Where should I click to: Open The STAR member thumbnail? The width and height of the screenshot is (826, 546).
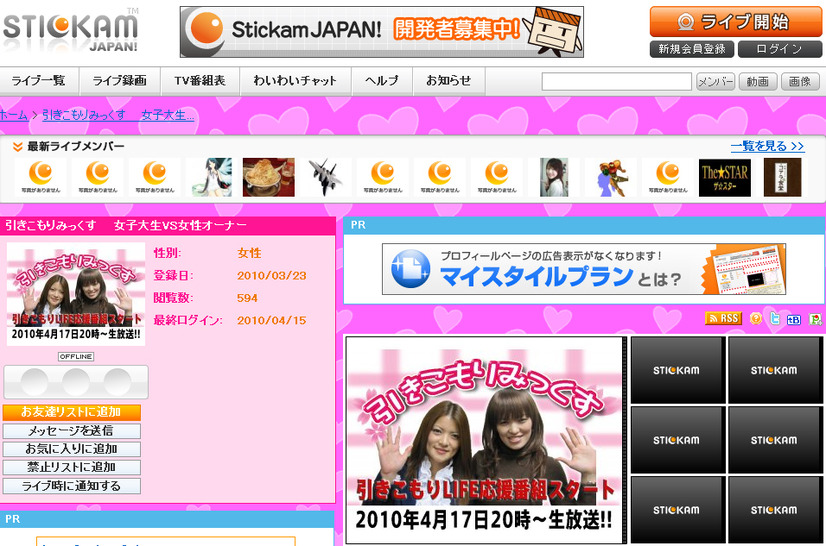click(725, 177)
